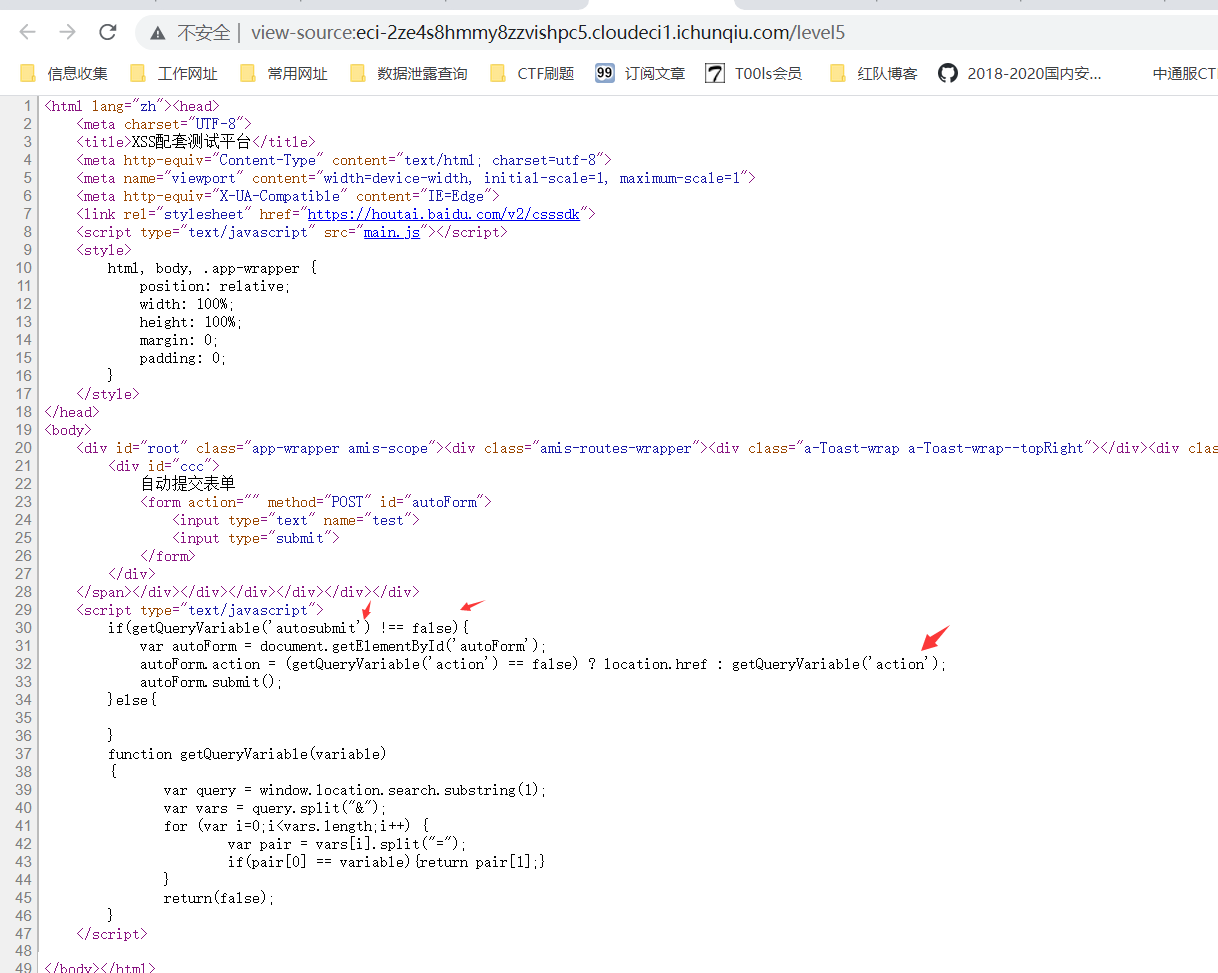This screenshot has width=1218, height=973.
Task: Open the CTF刷题 bookmark folder
Action: click(x=532, y=73)
